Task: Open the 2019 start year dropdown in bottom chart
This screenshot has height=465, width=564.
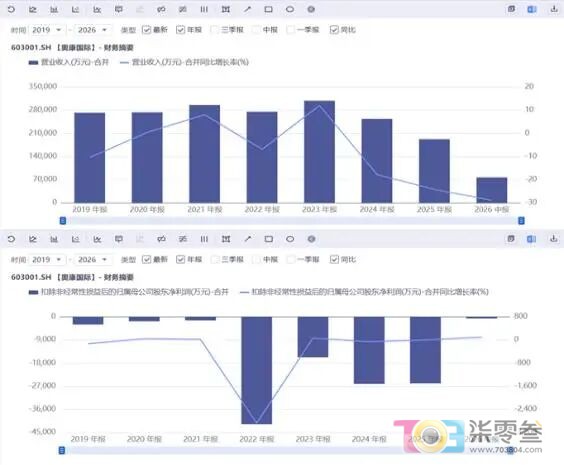Action: (47, 259)
